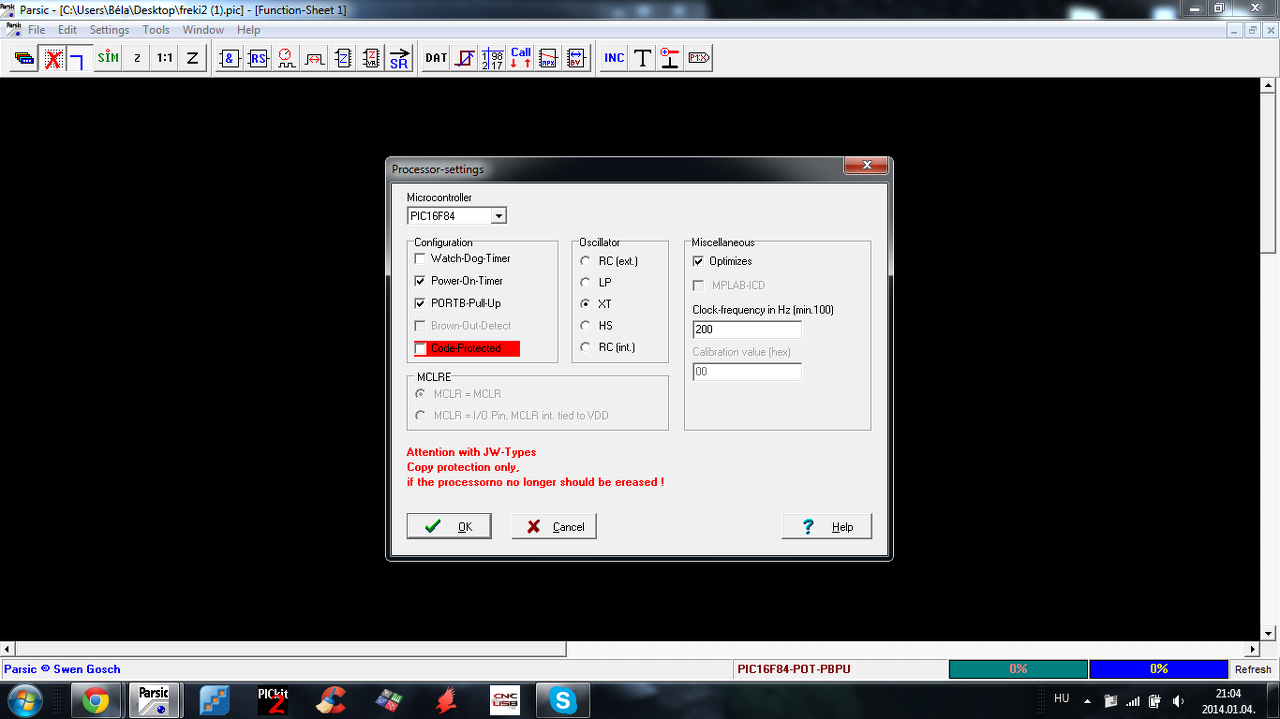Screen dimensions: 1280x719
Task: Close the Processor-settings dialog
Action: click(x=866, y=165)
